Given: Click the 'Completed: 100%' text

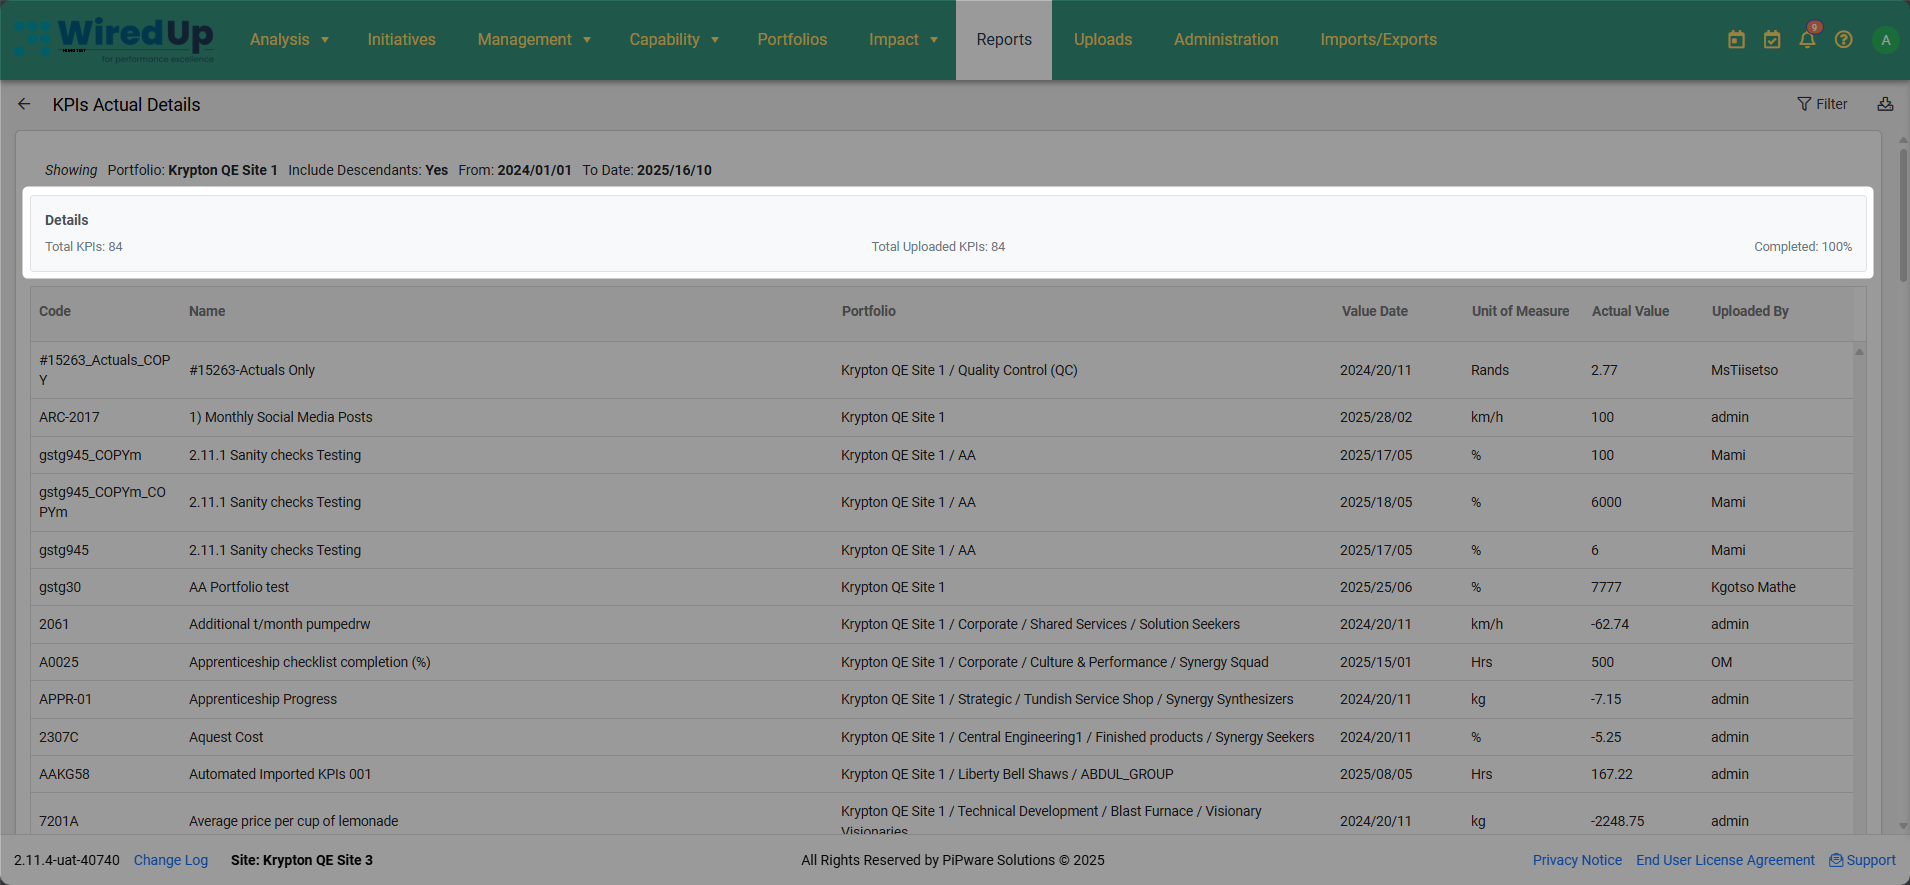Looking at the screenshot, I should [x=1803, y=247].
